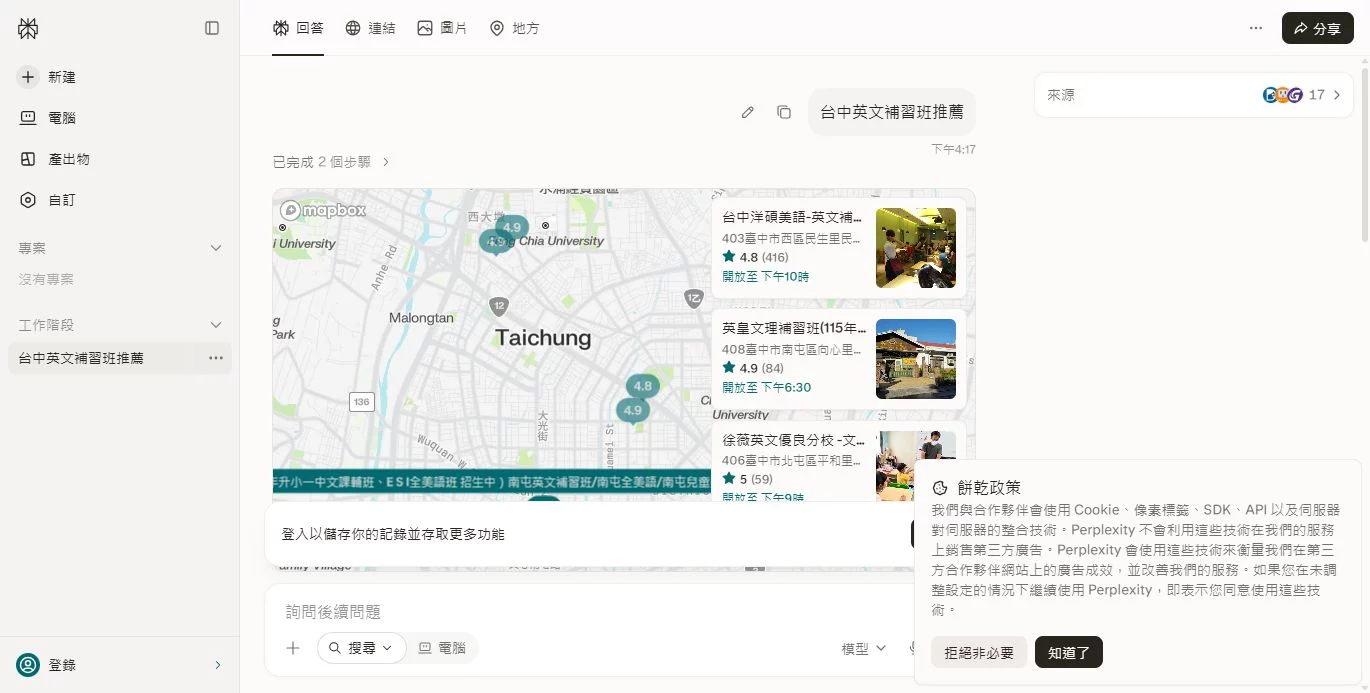View photo thumbnail of 台中洋碩美語
Screen dimensions: 1370x693
tap(916, 248)
